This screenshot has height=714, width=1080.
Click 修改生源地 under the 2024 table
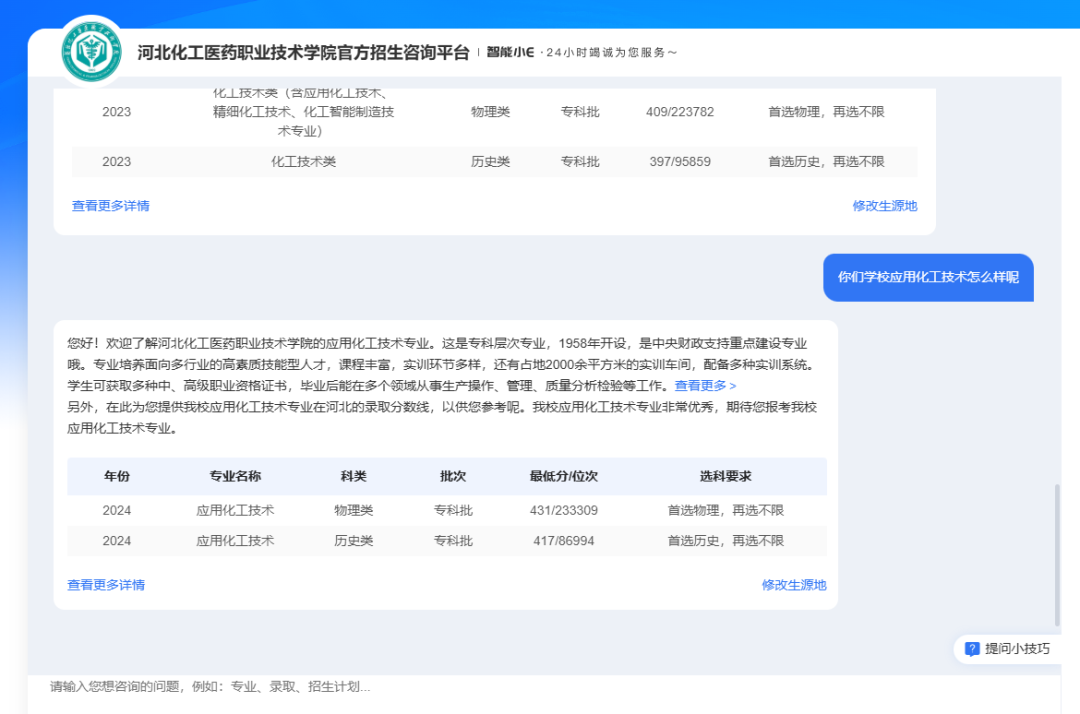point(794,585)
